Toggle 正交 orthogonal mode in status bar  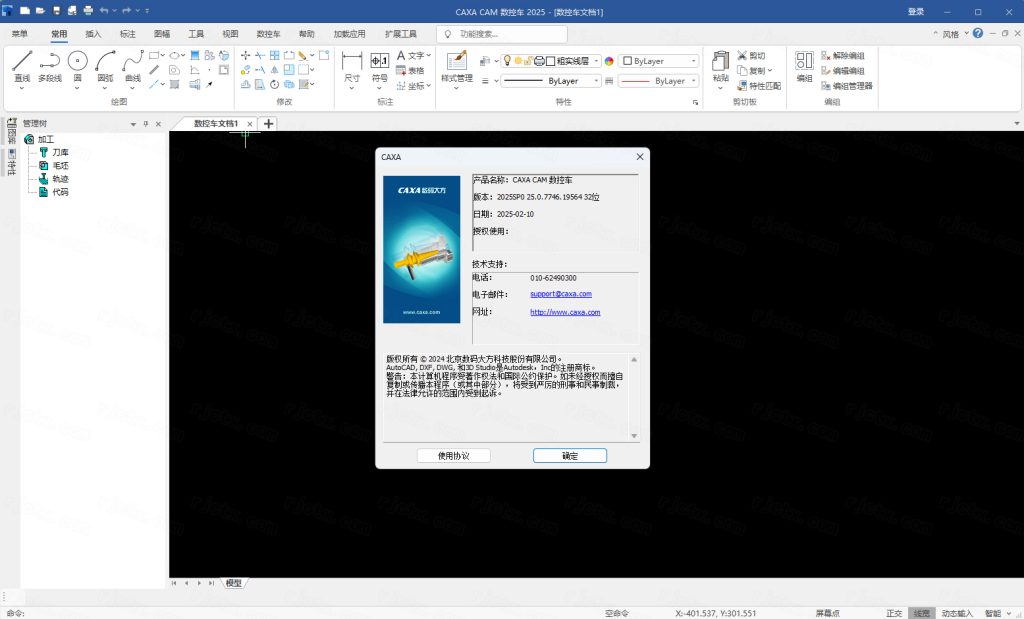[894, 613]
